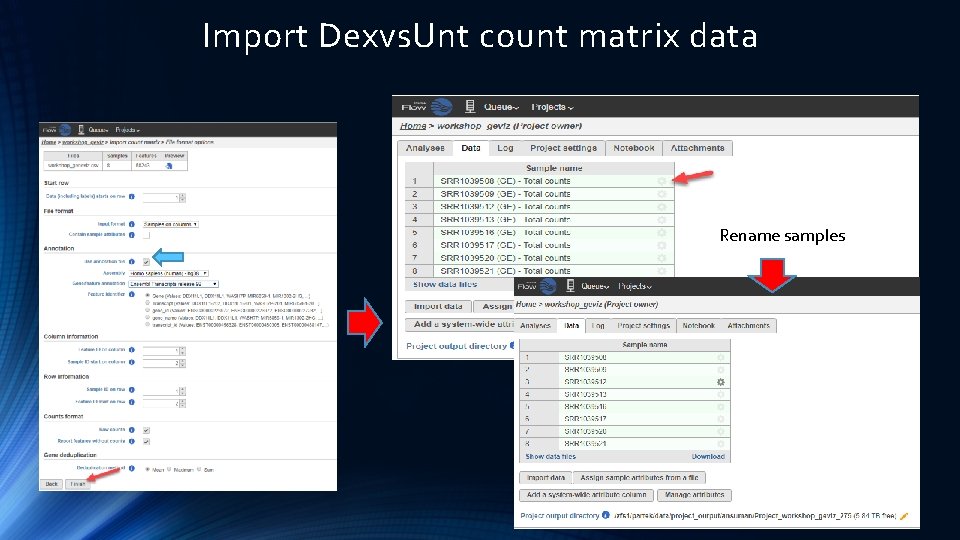Click Add a system-wide attribute column in lower window
This screenshot has height=540, width=960.
tap(587, 495)
